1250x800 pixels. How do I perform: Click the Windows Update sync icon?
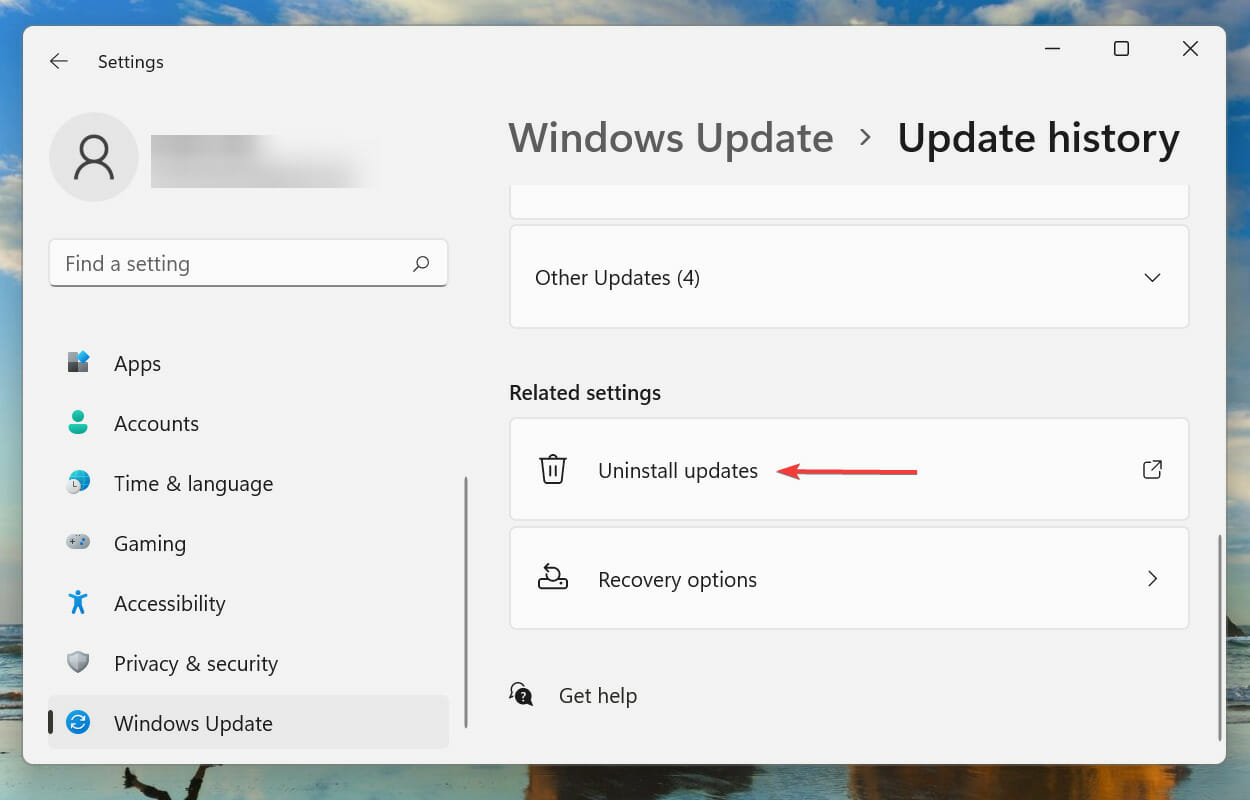pos(78,723)
